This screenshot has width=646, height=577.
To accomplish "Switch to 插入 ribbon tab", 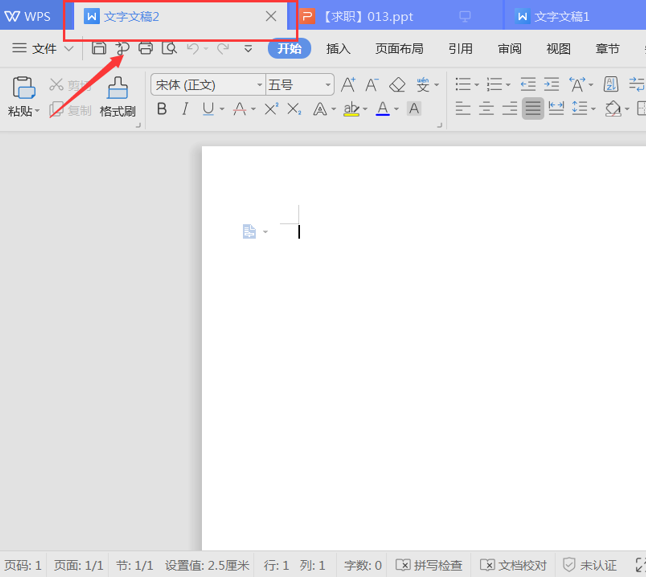I will click(x=338, y=49).
